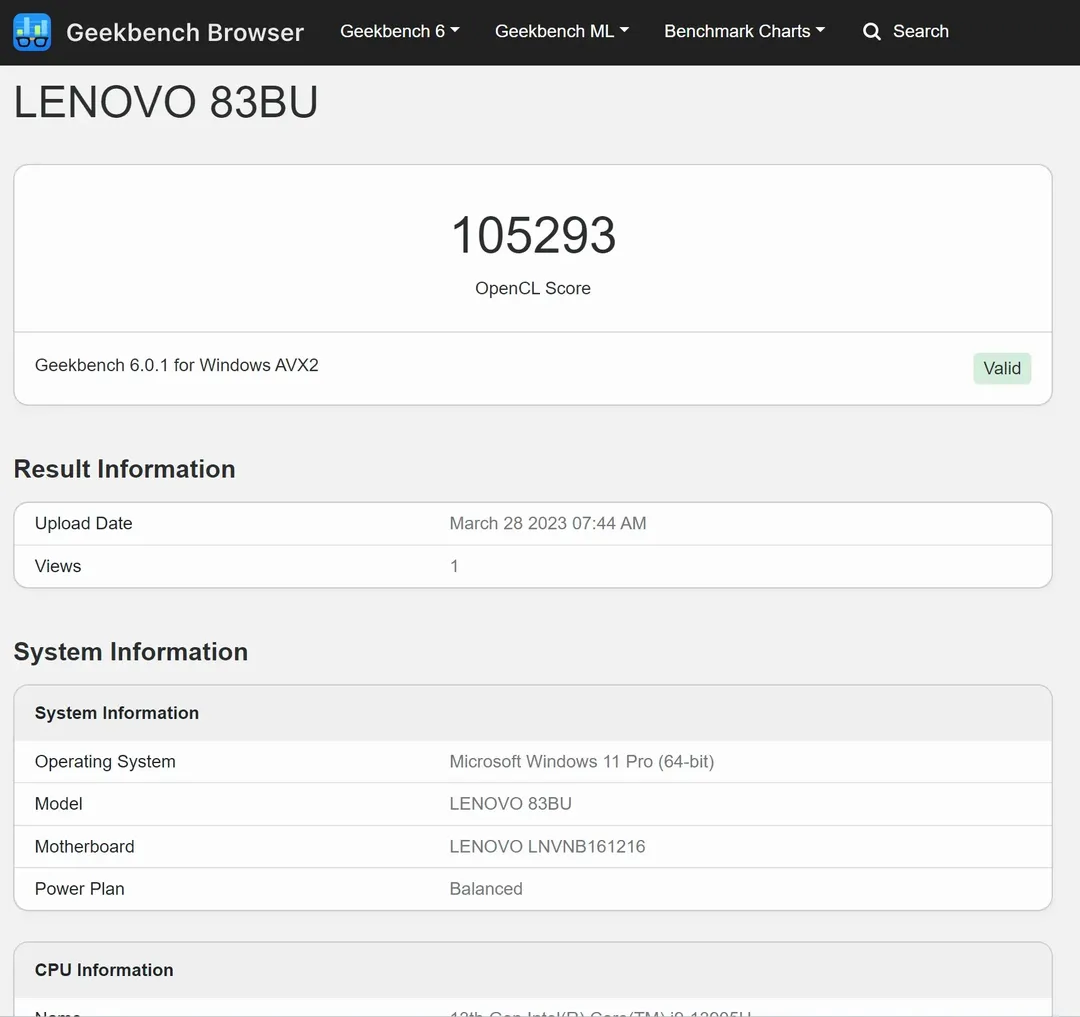This screenshot has height=1017, width=1080.
Task: Click the Result Information heading
Action: (124, 469)
